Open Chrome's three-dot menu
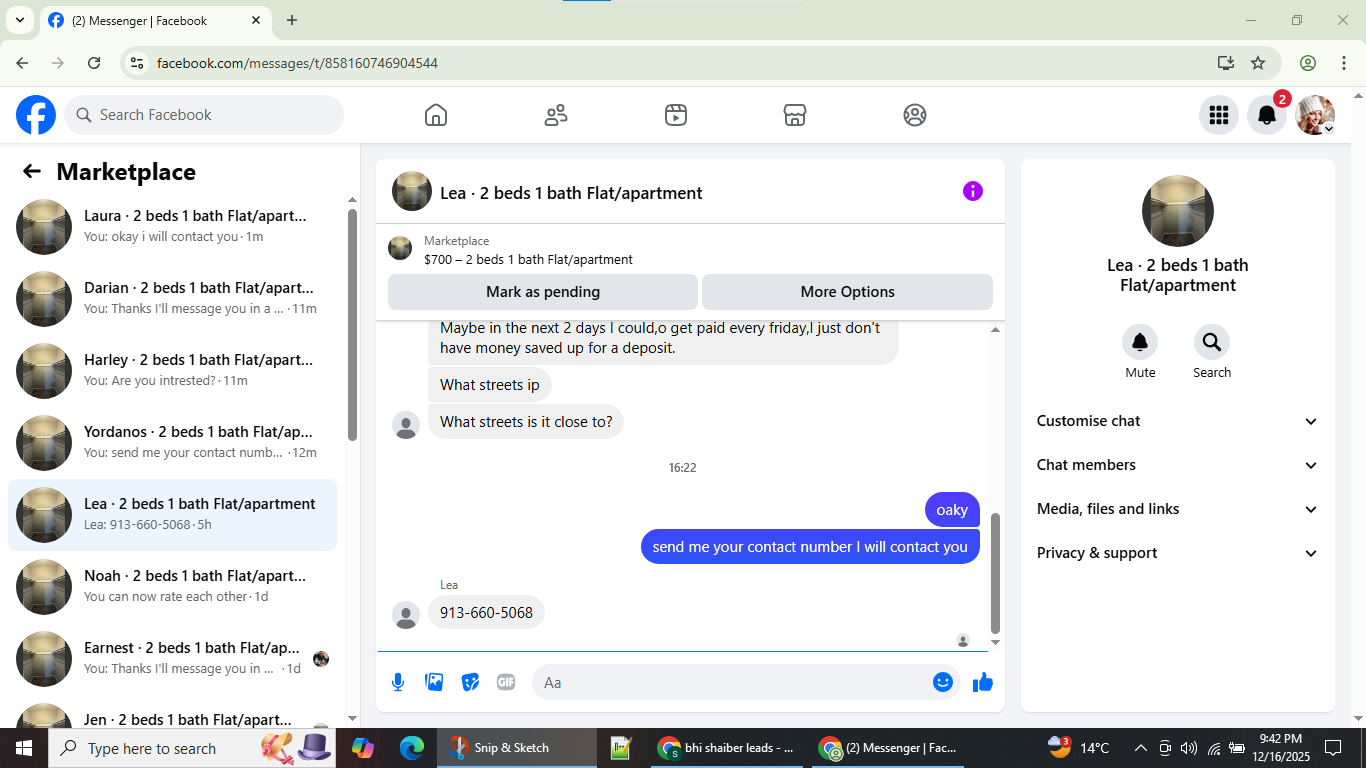This screenshot has height=768, width=1366. click(1343, 63)
